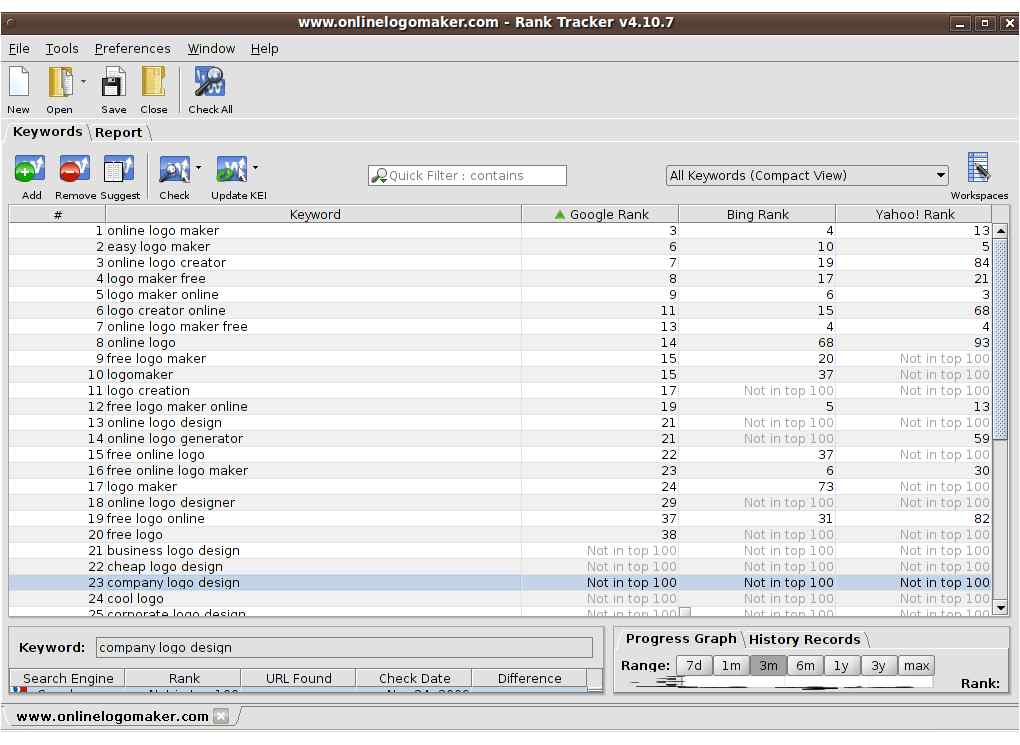This screenshot has width=1020, height=745.
Task: Select the 7d range toggle
Action: 692,666
